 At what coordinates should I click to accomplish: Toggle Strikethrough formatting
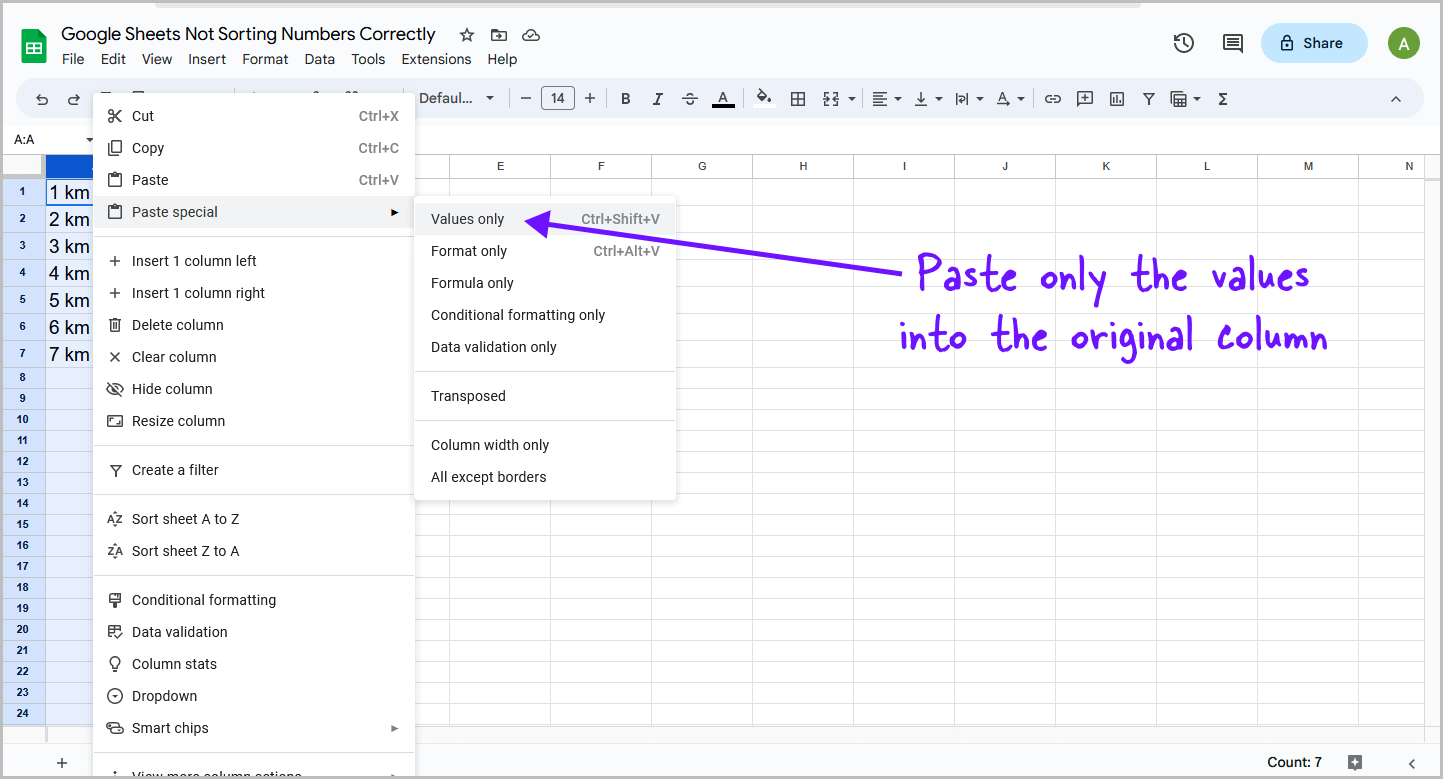690,99
